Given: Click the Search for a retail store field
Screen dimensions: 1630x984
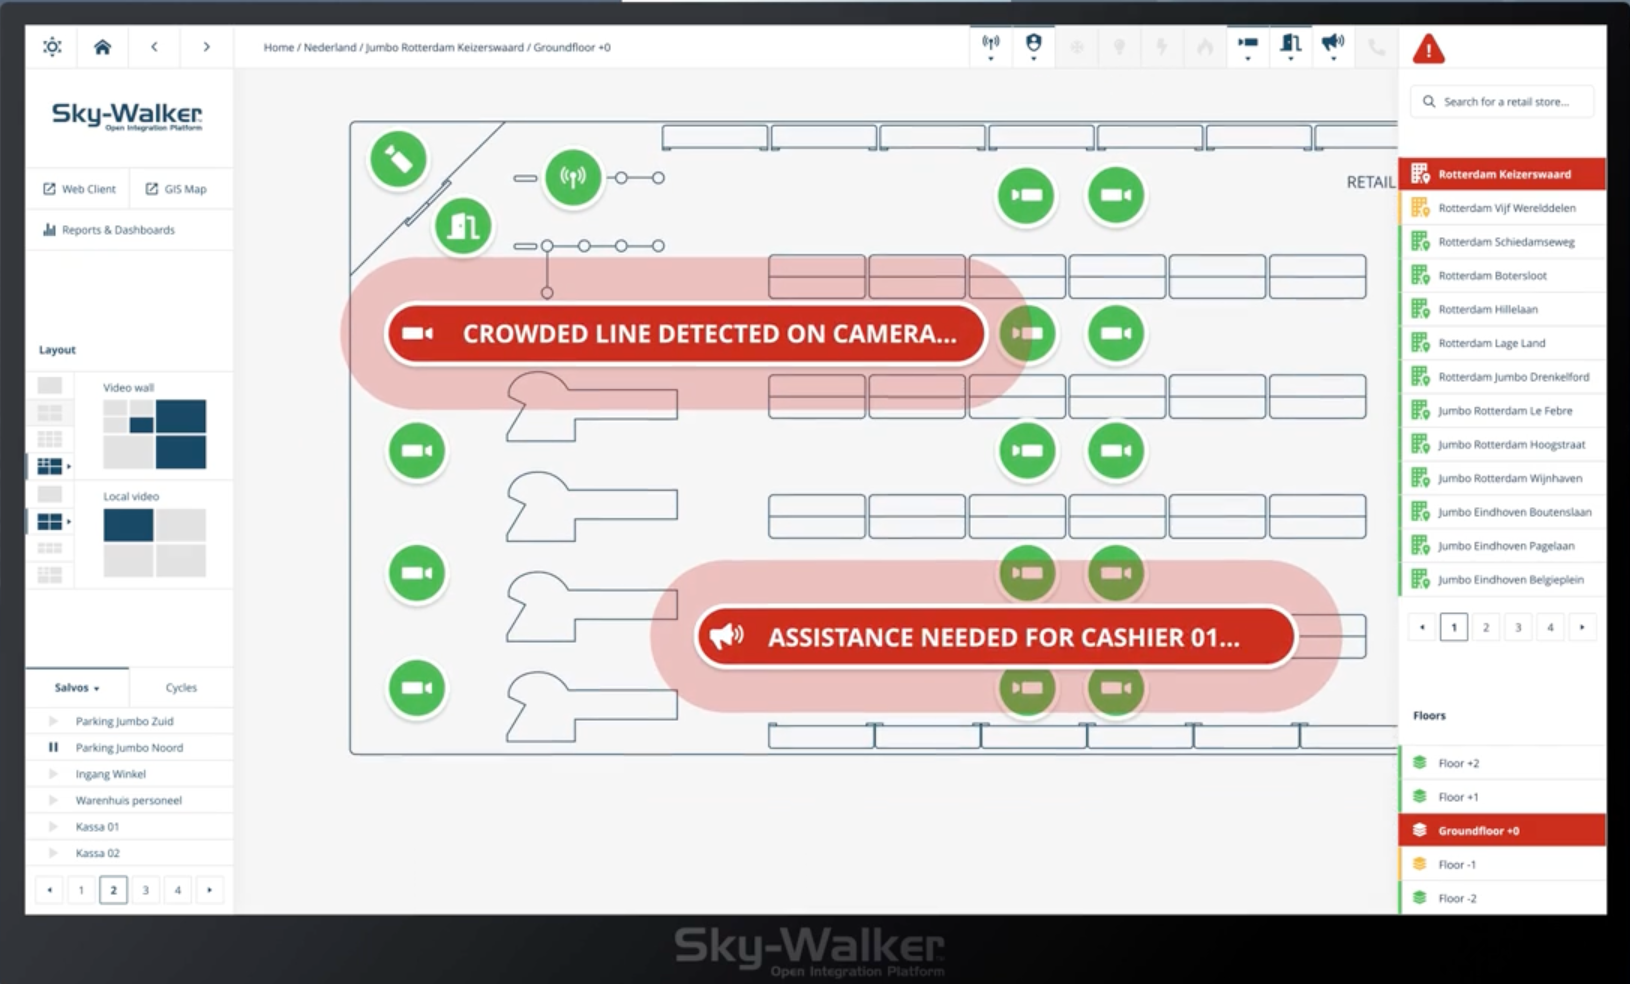Looking at the screenshot, I should pos(1502,101).
